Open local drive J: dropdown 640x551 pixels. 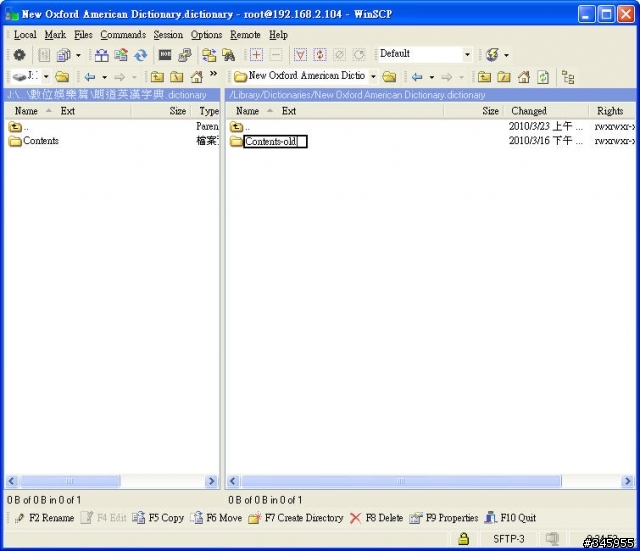(46, 77)
